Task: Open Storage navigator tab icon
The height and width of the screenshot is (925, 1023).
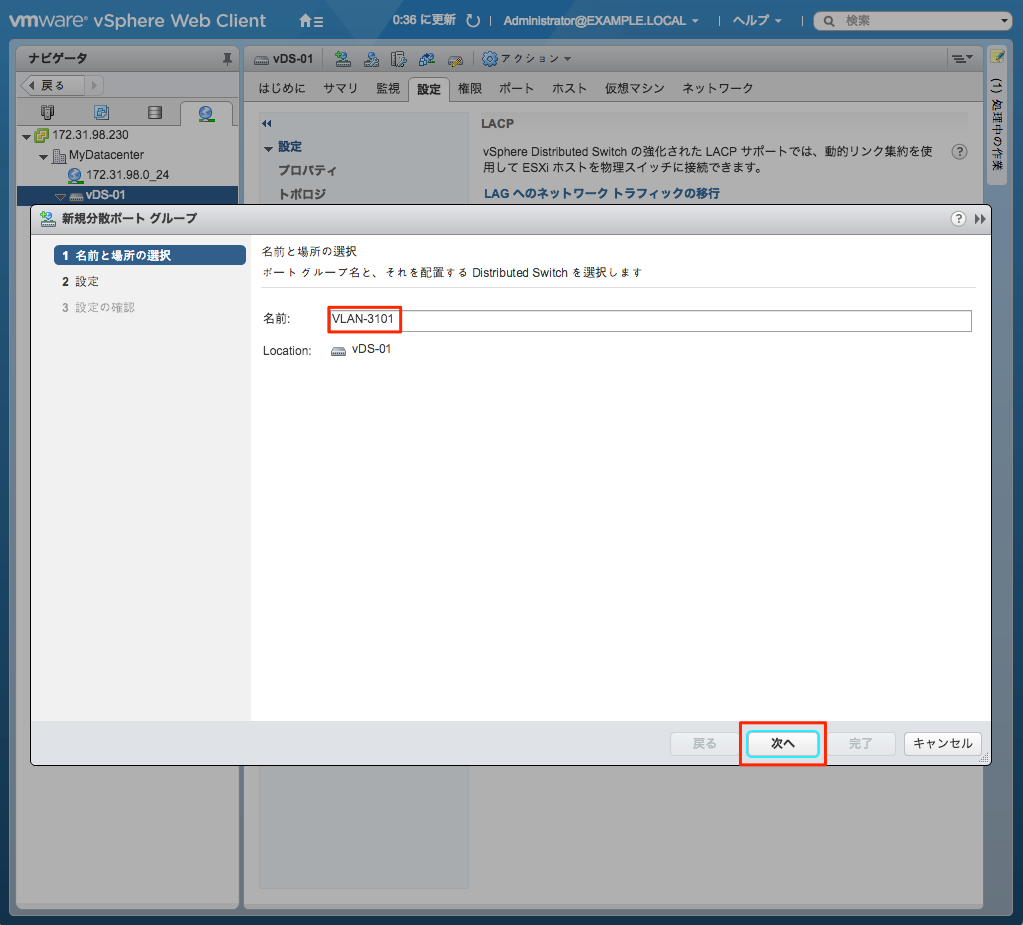Action: point(155,112)
